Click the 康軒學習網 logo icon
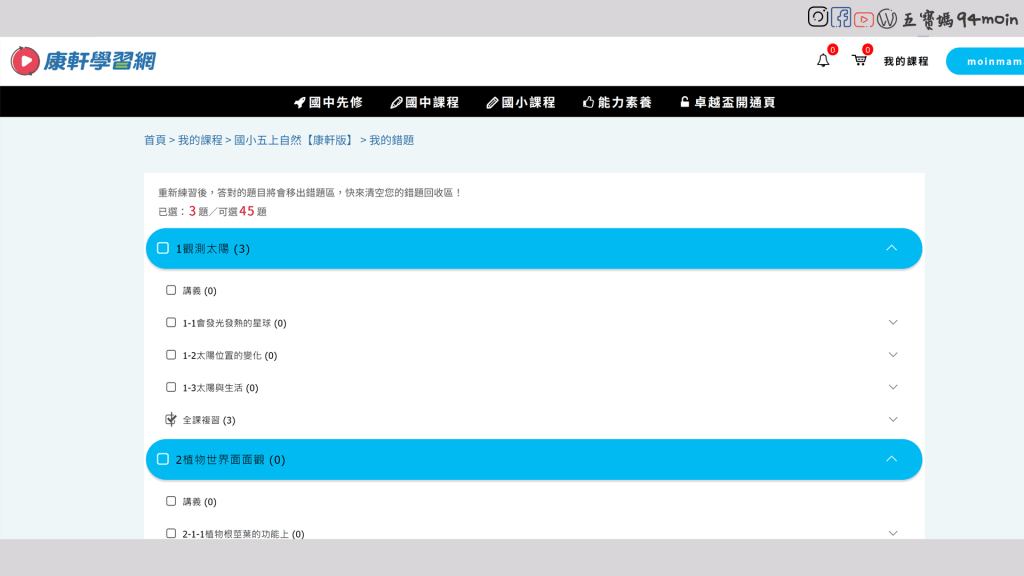Screen dimensions: 1024x576 pos(25,61)
